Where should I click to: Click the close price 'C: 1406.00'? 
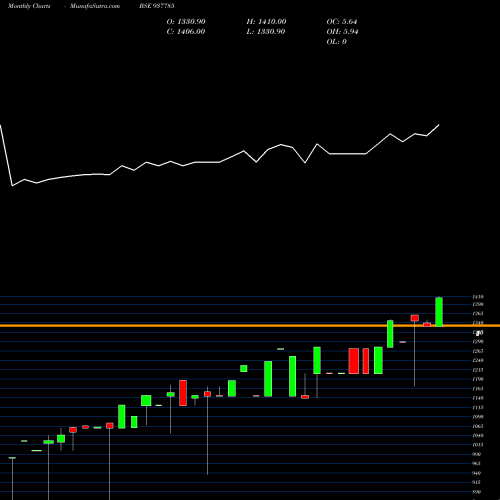(x=186, y=32)
